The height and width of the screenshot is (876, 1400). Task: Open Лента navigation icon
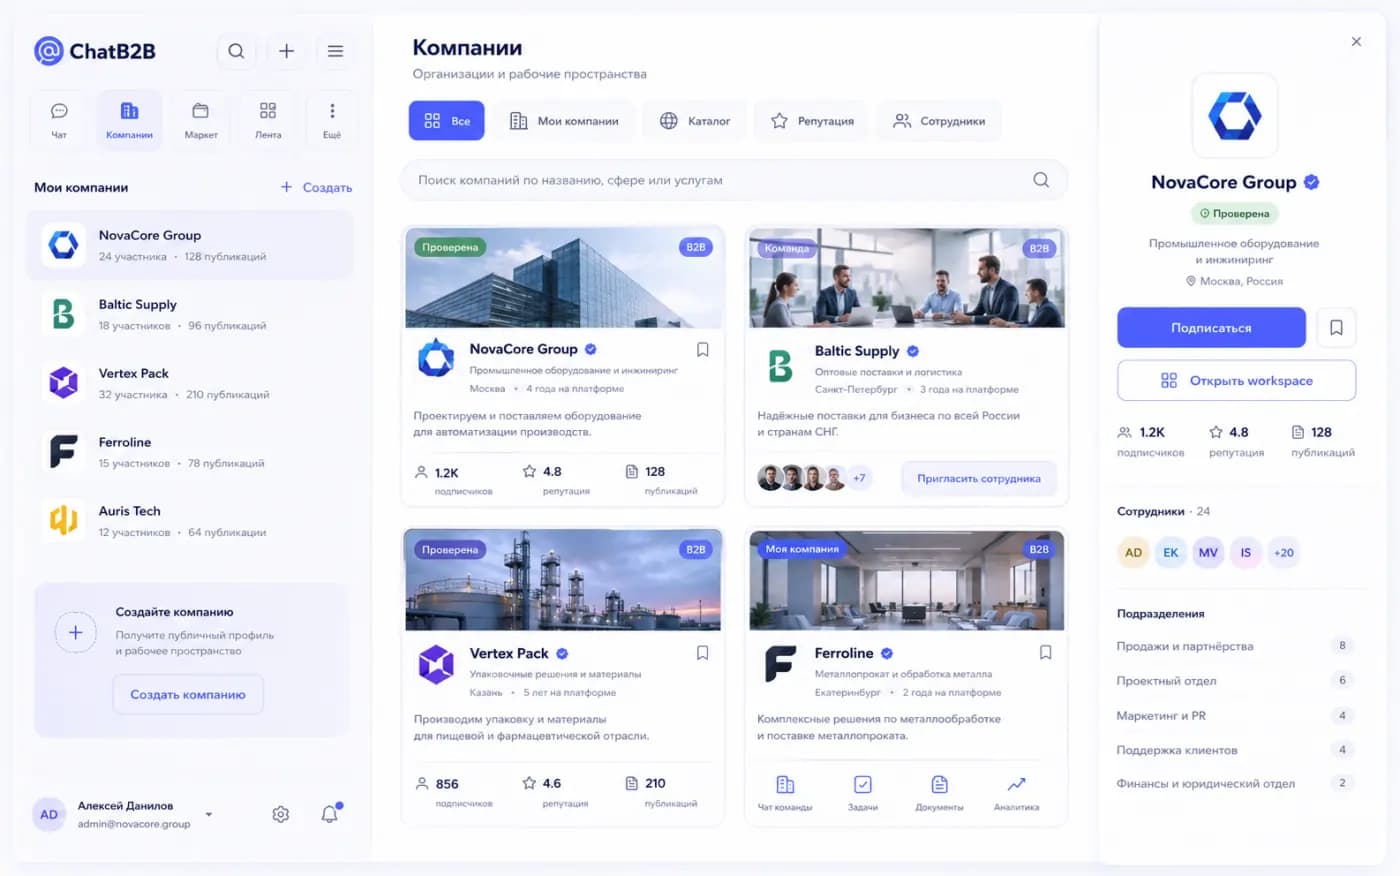[x=268, y=120]
